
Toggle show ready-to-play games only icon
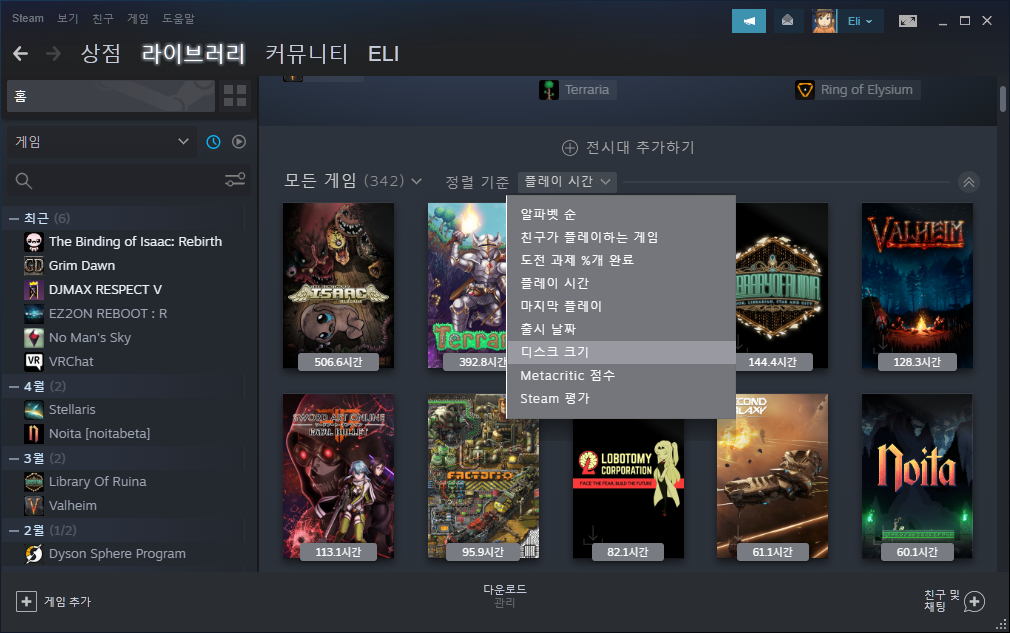click(x=239, y=142)
